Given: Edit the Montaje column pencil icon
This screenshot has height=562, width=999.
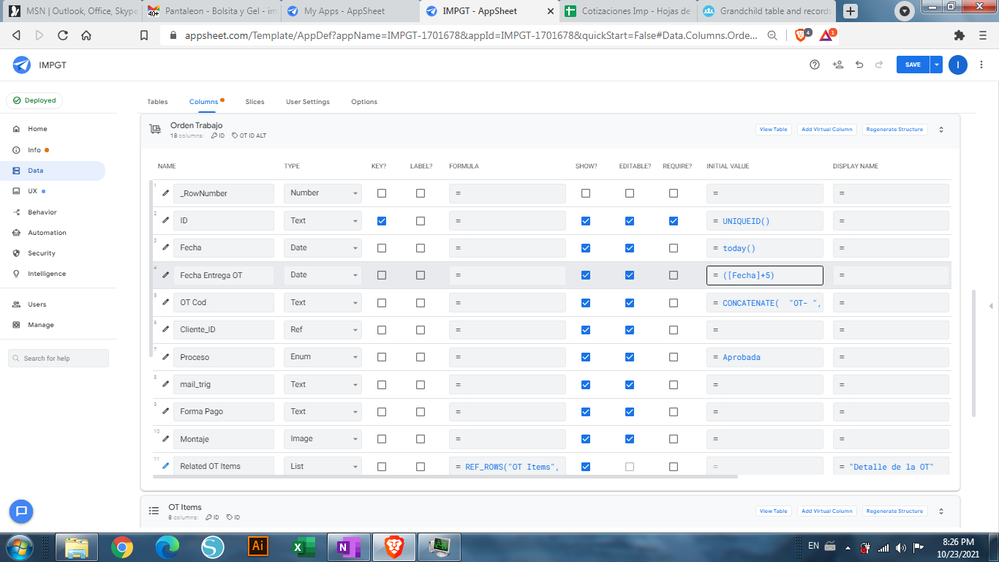Looking at the screenshot, I should click(166, 438).
